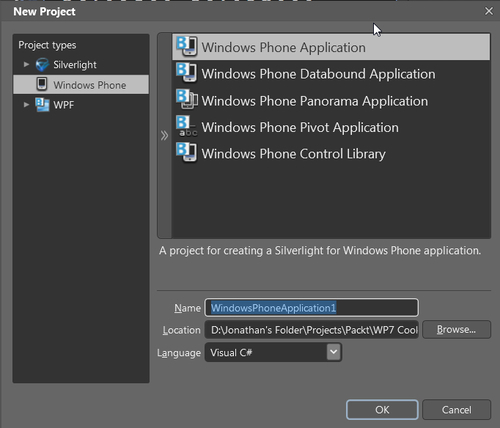The width and height of the screenshot is (500, 428).
Task: Click the Silverlight project type icon
Action: pos(42,65)
